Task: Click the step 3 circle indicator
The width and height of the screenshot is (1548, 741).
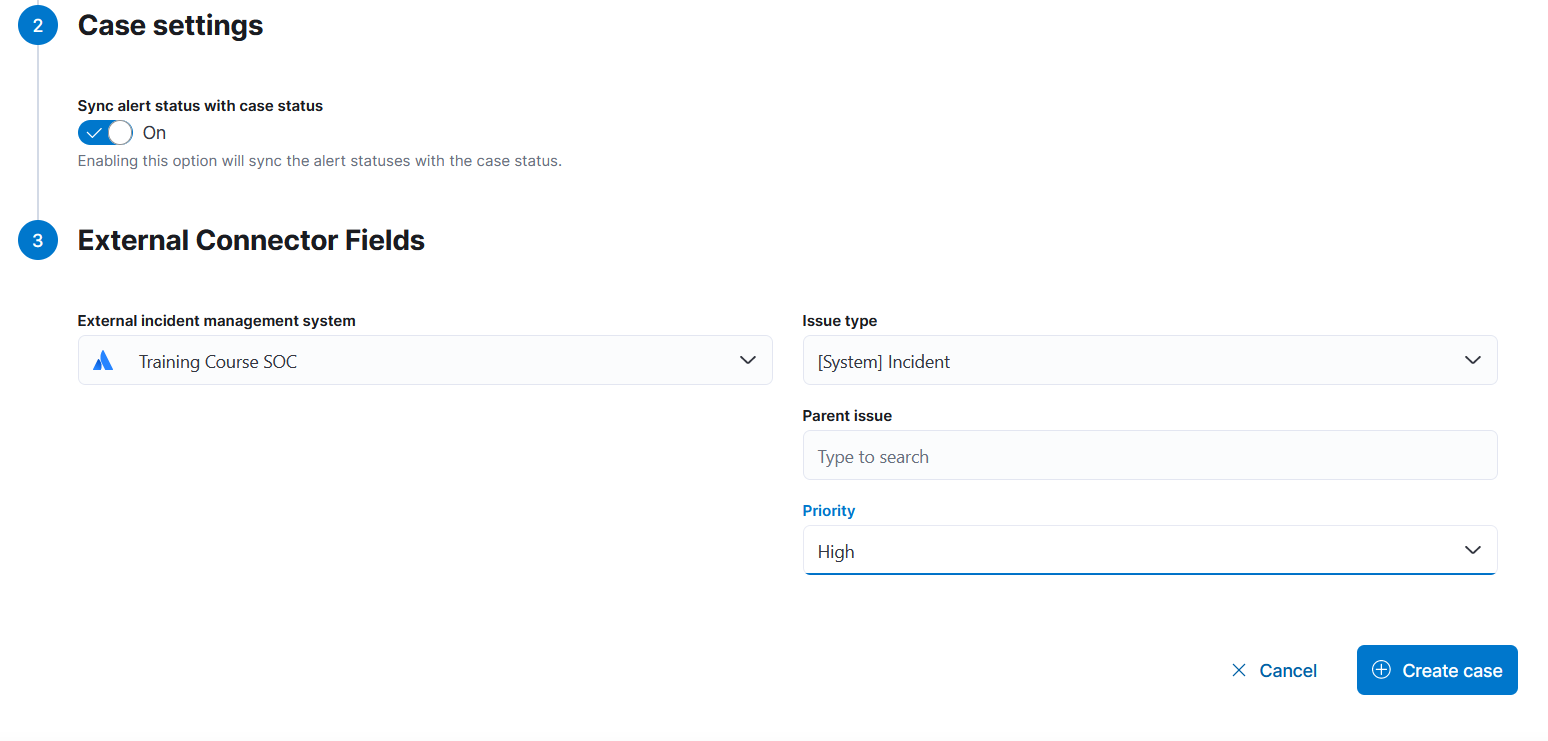Action: tap(38, 240)
